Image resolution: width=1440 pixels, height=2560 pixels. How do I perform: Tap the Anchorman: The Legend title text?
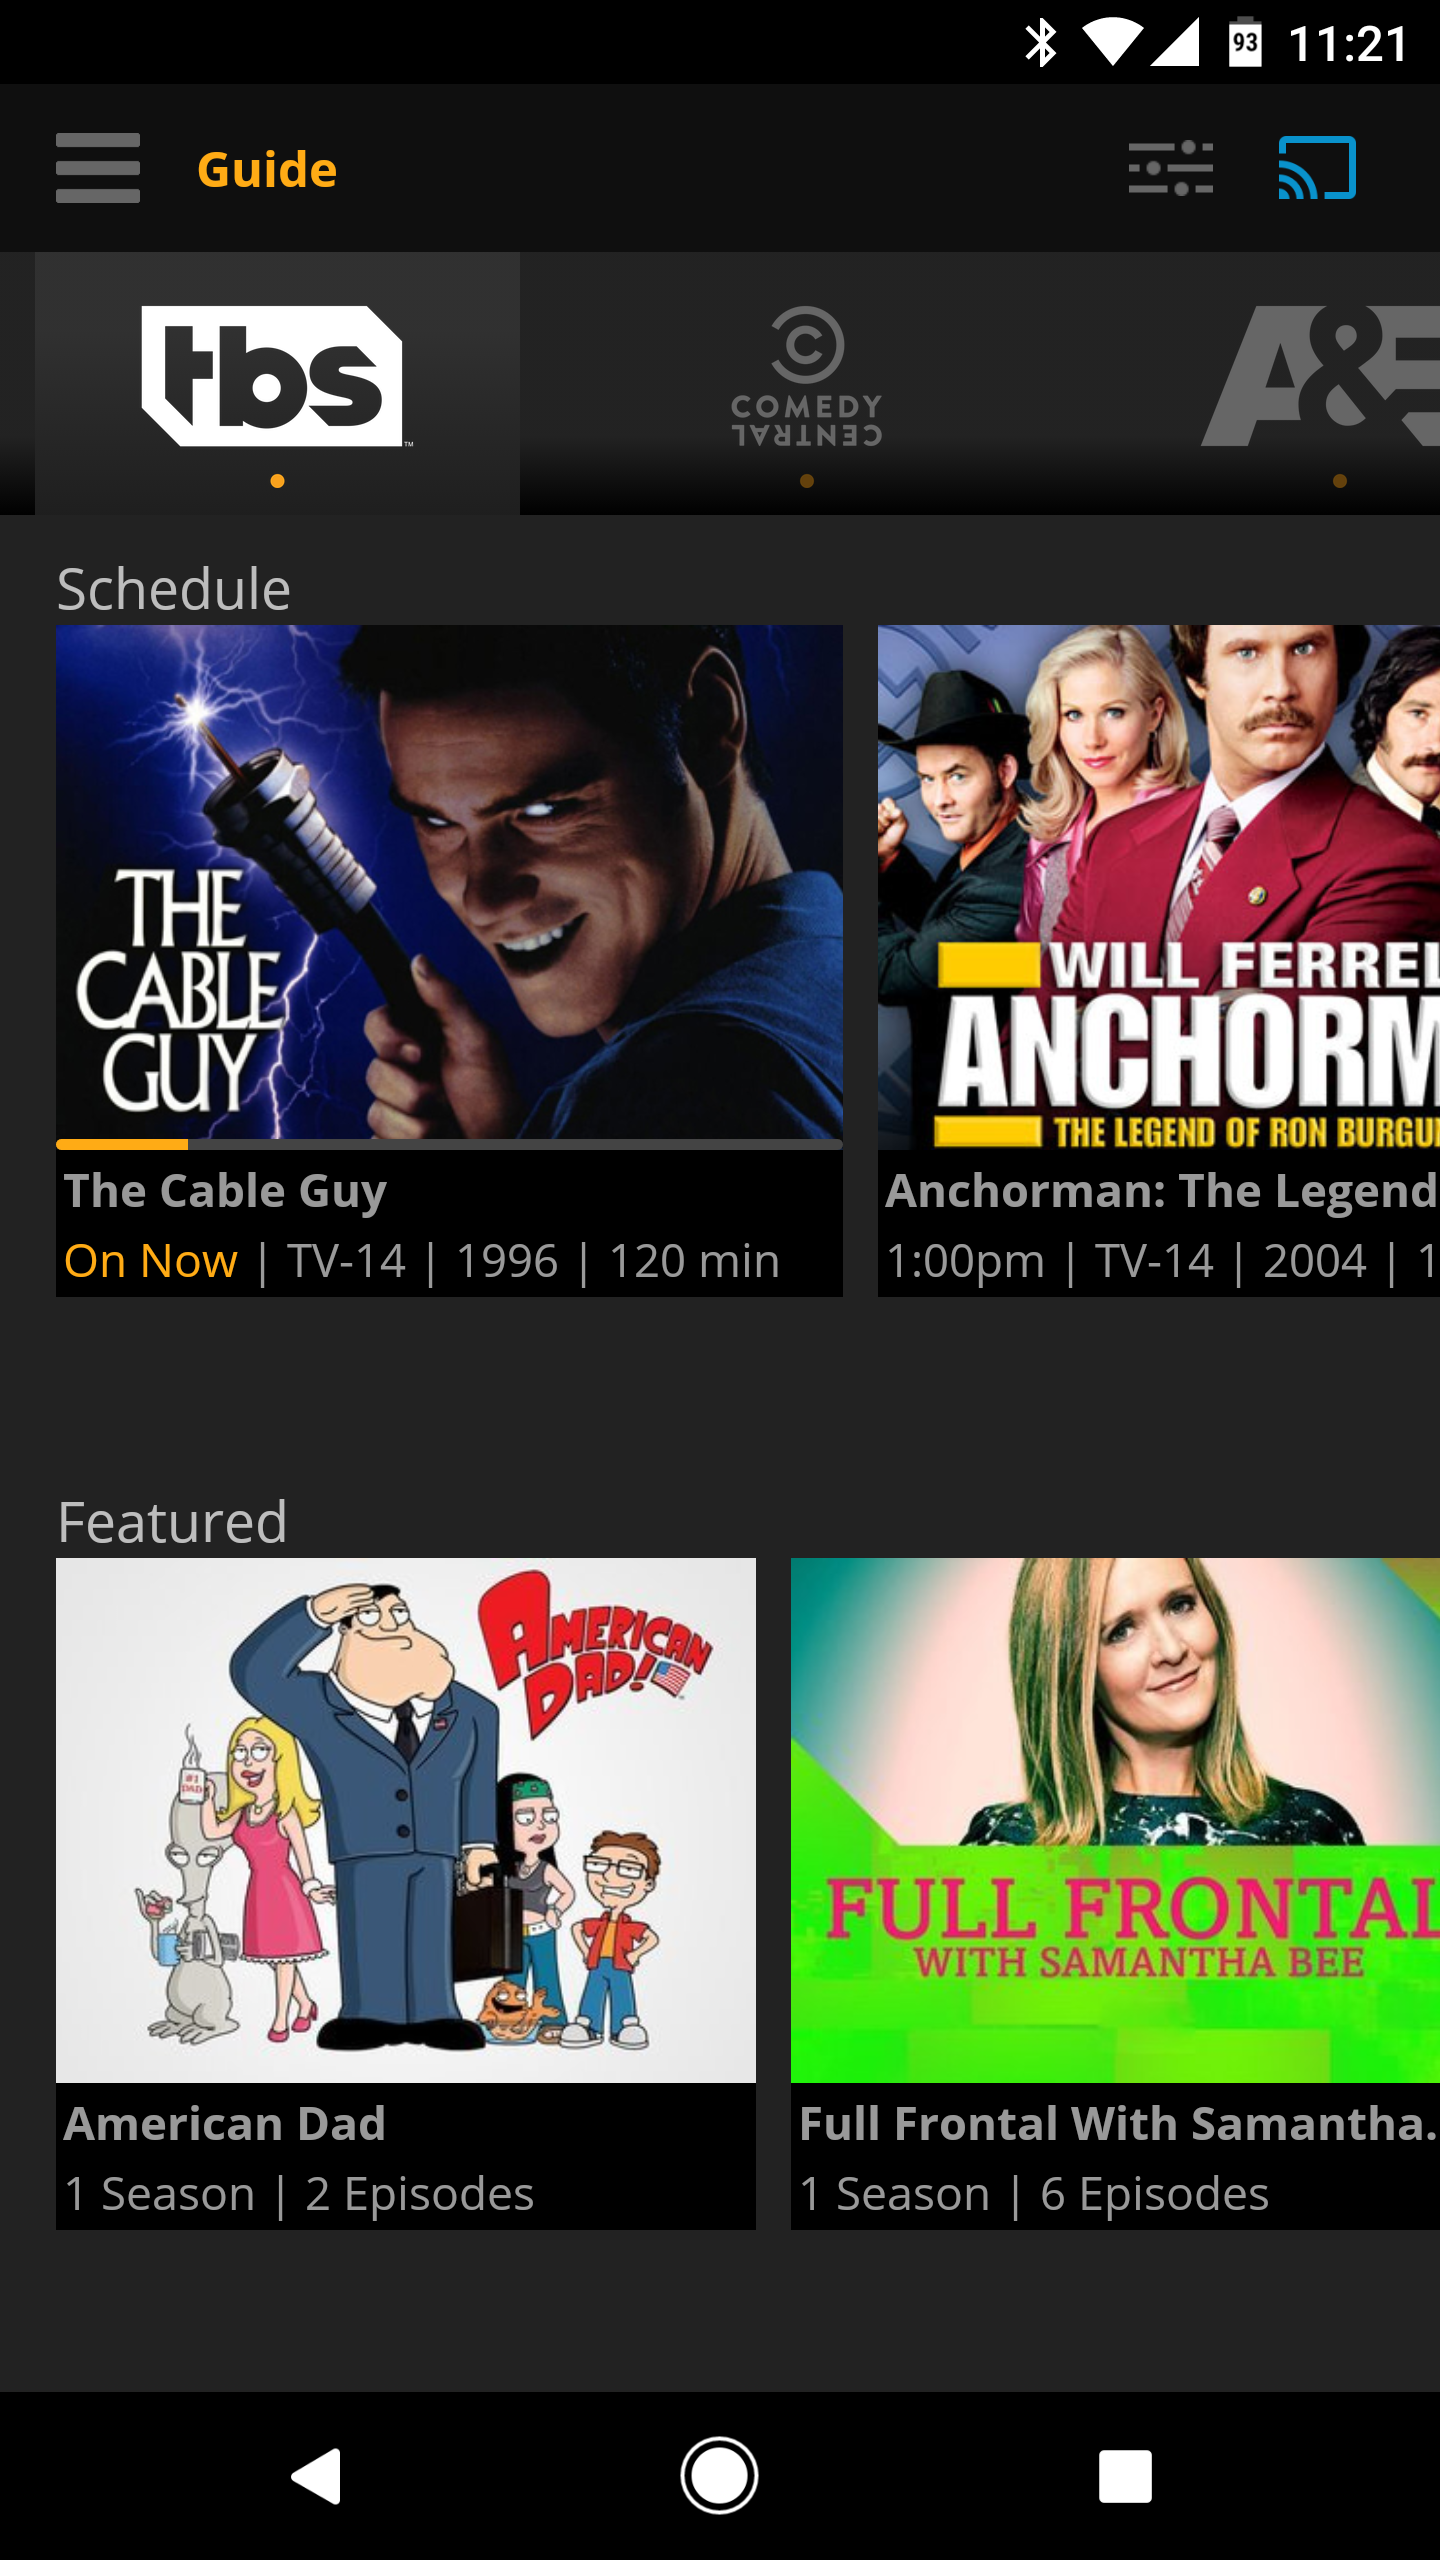1162,1191
